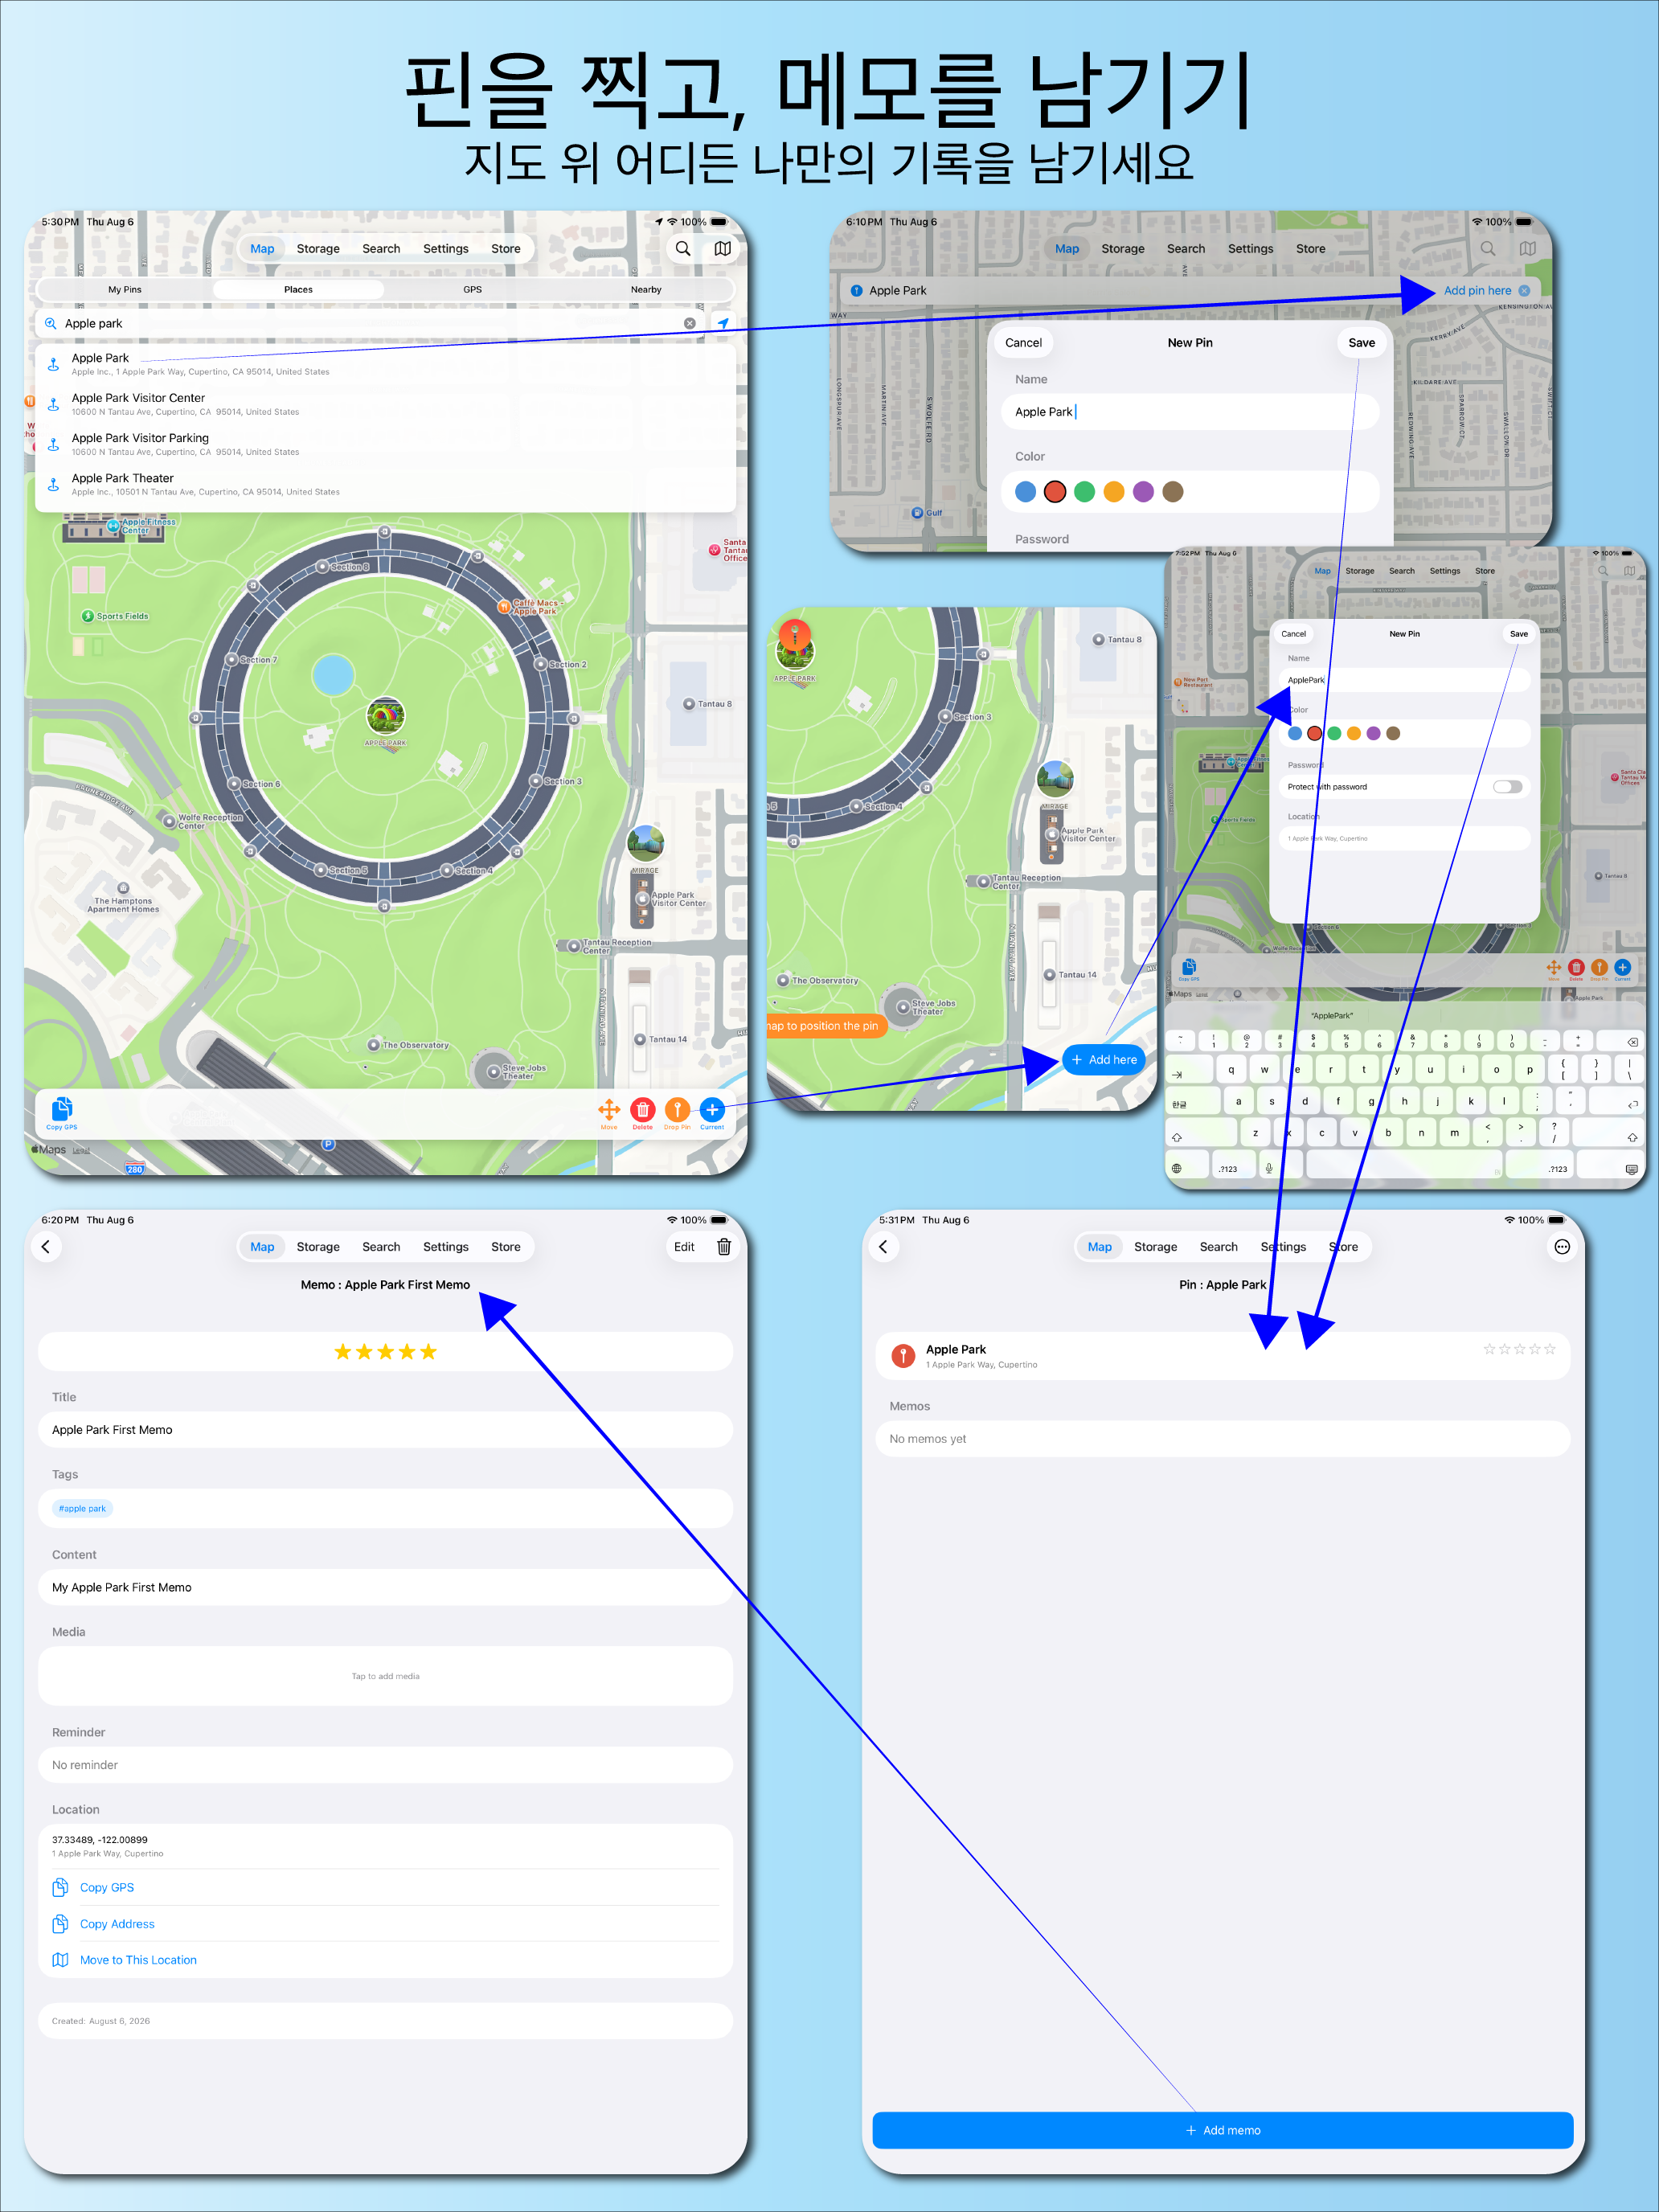1659x2212 pixels.
Task: Tap location arrow beside Apple park search field
Action: pos(722,323)
